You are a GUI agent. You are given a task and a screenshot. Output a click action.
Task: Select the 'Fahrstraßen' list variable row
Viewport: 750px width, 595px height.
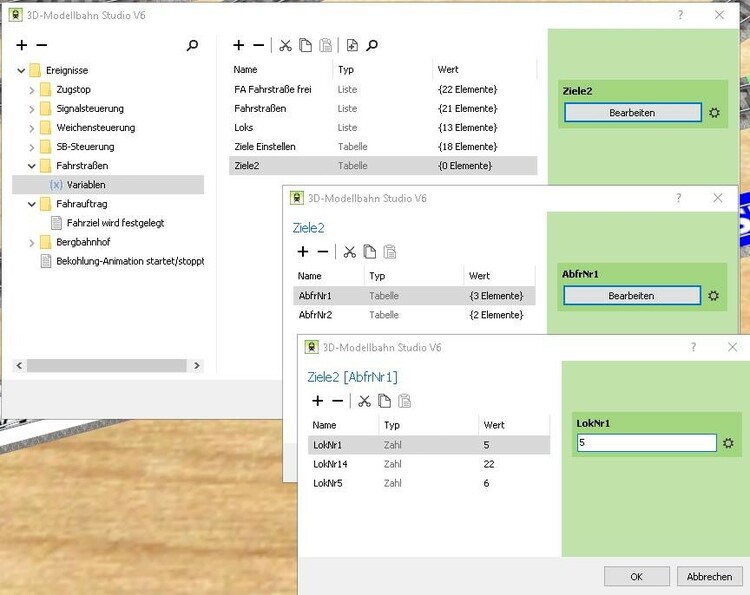[x=383, y=109]
